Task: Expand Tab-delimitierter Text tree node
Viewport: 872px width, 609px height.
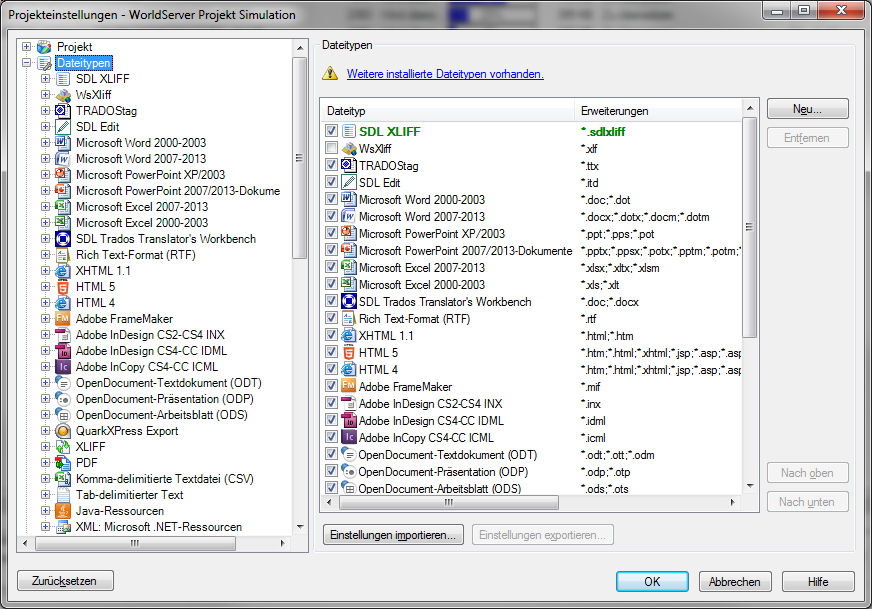Action: 46,495
